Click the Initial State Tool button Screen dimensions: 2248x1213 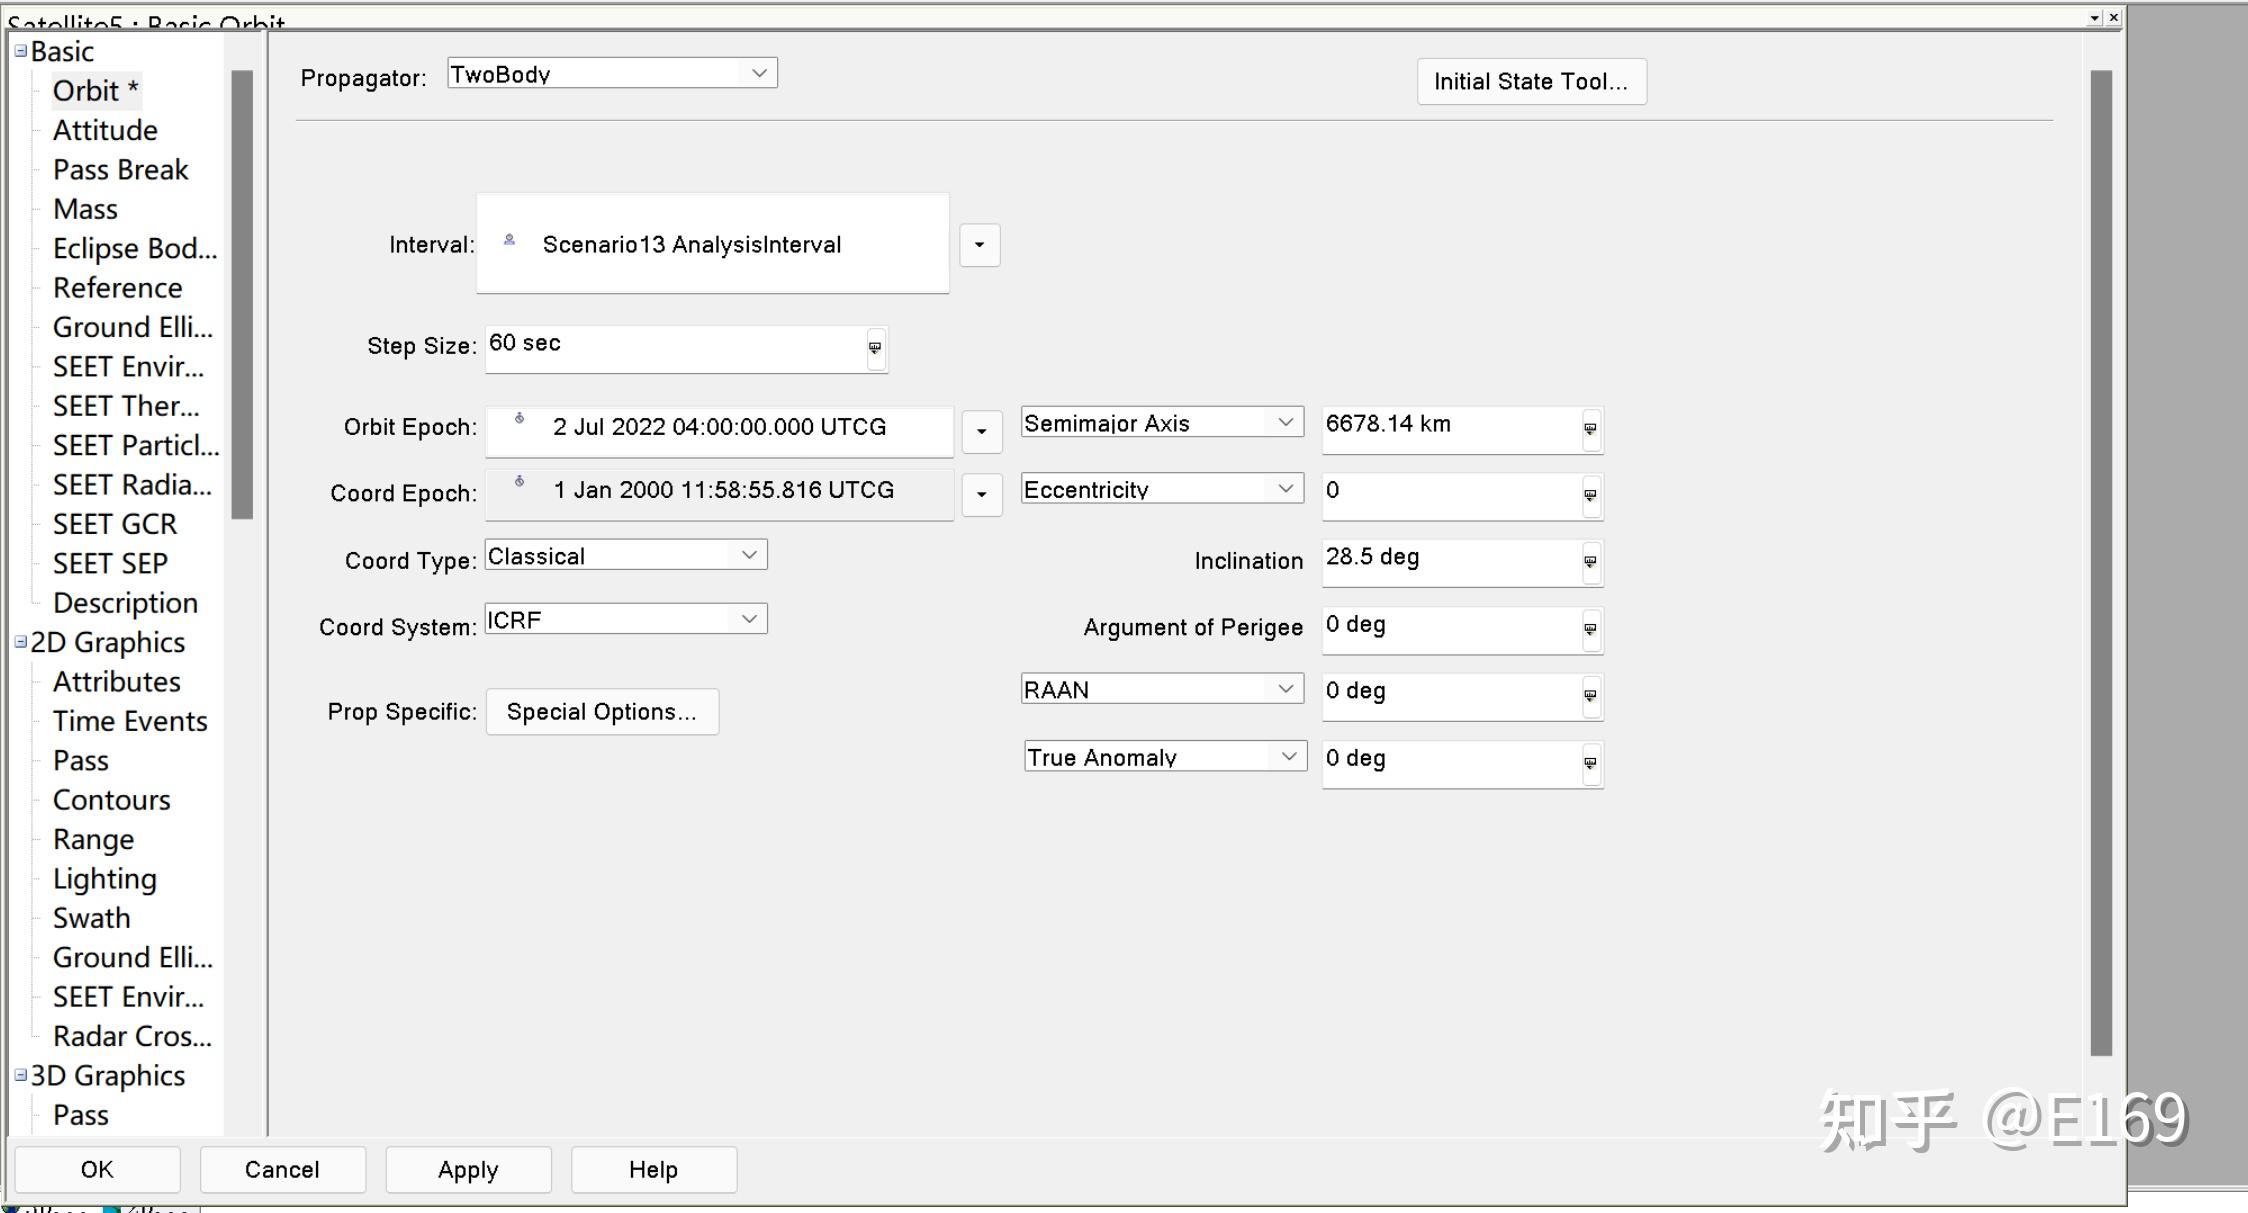pos(1530,82)
